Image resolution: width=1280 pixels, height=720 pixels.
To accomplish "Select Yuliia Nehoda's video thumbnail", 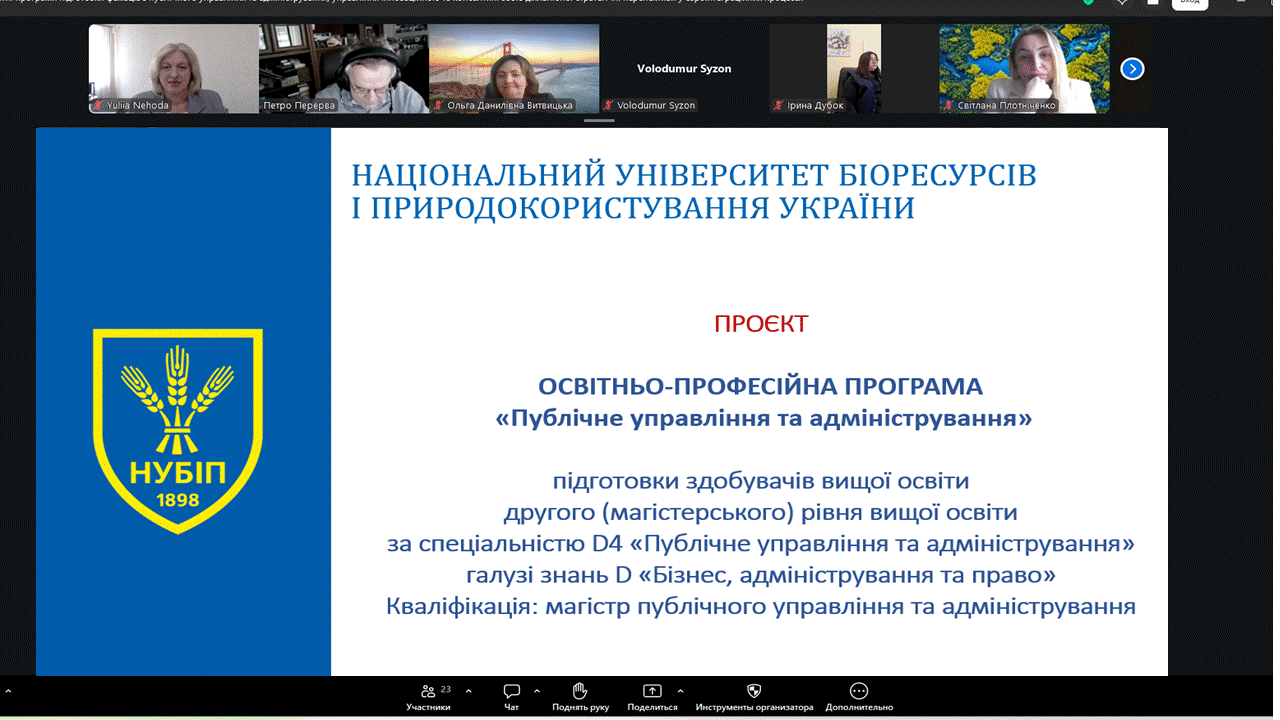I will tap(173, 68).
